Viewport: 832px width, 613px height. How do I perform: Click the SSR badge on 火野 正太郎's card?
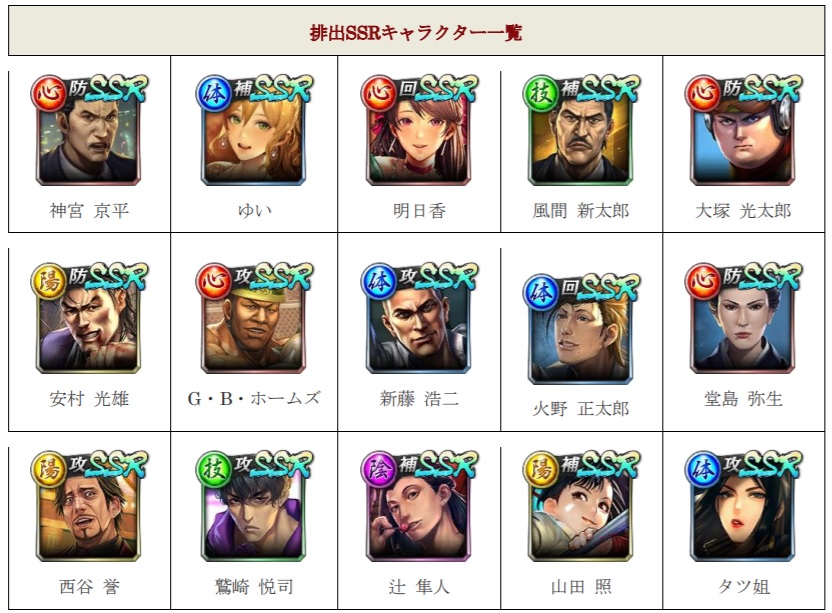click(608, 288)
